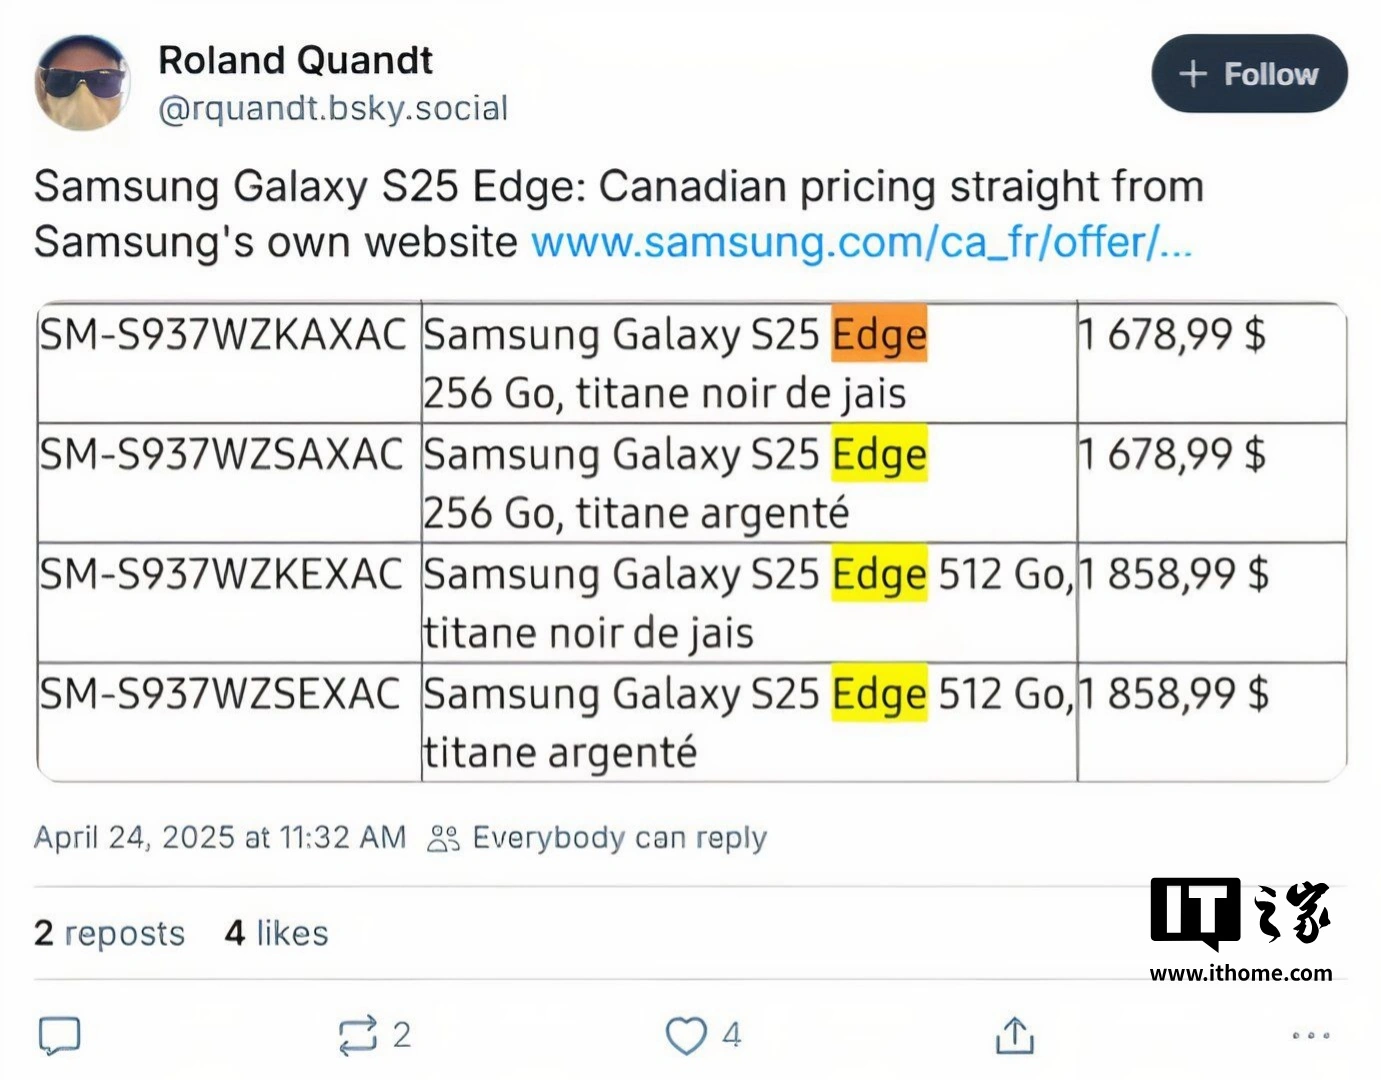Open the three-dot more options menu
Image resolution: width=1381 pixels, height=1080 pixels.
(x=1310, y=1036)
